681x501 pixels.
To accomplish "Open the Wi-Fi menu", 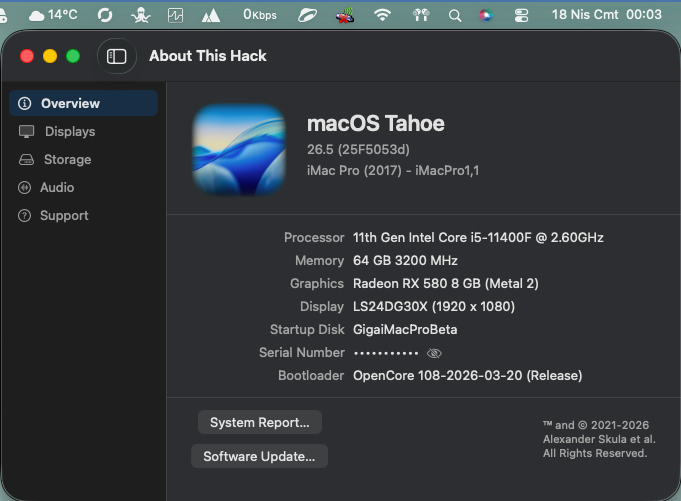I will pyautogui.click(x=383, y=16).
